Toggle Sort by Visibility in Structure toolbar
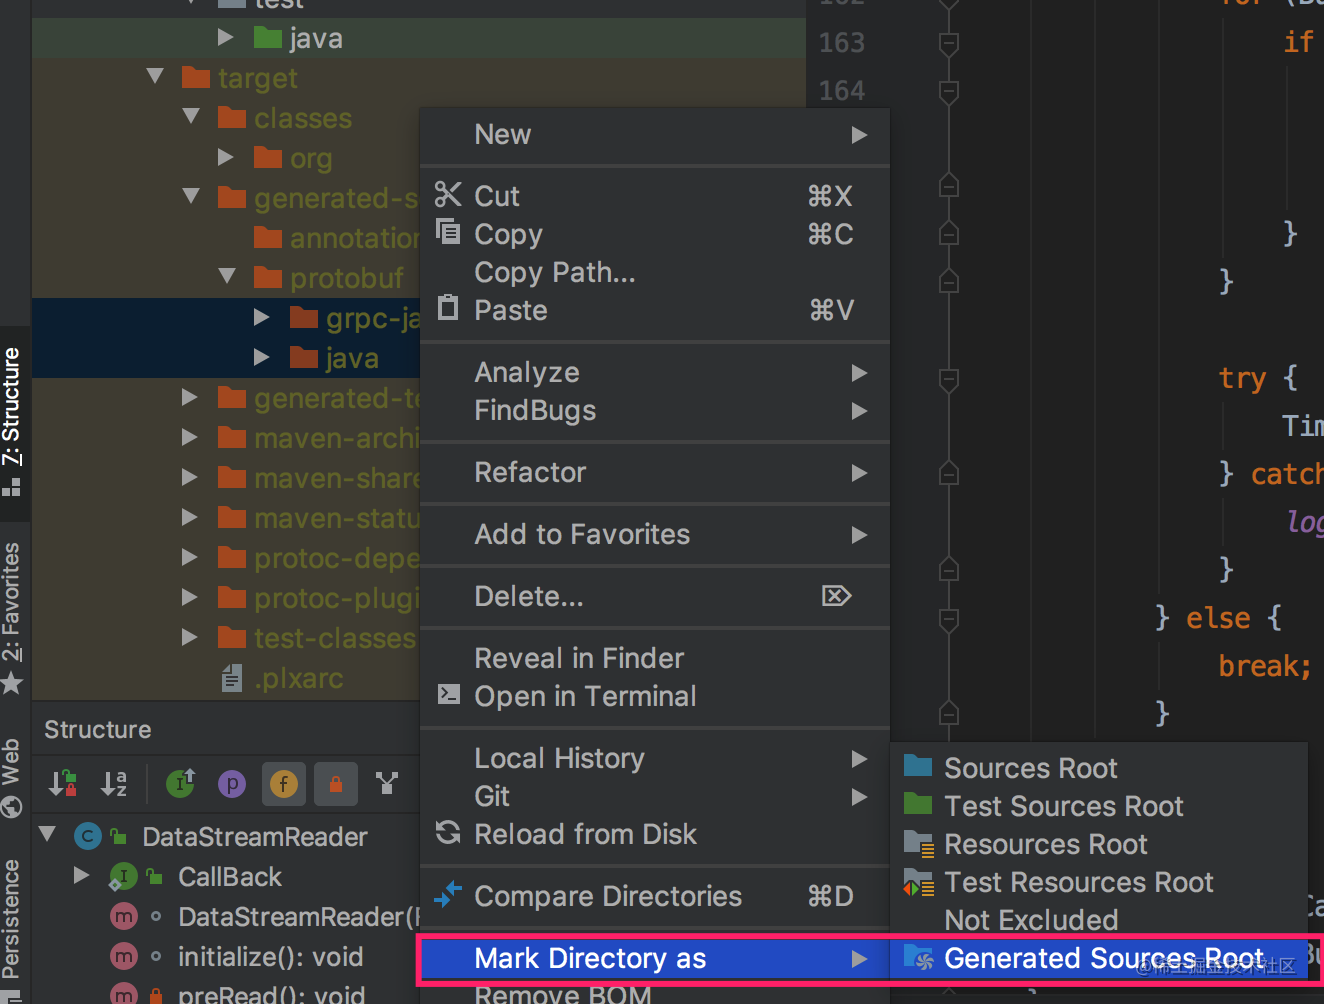1324x1004 pixels. point(63,784)
